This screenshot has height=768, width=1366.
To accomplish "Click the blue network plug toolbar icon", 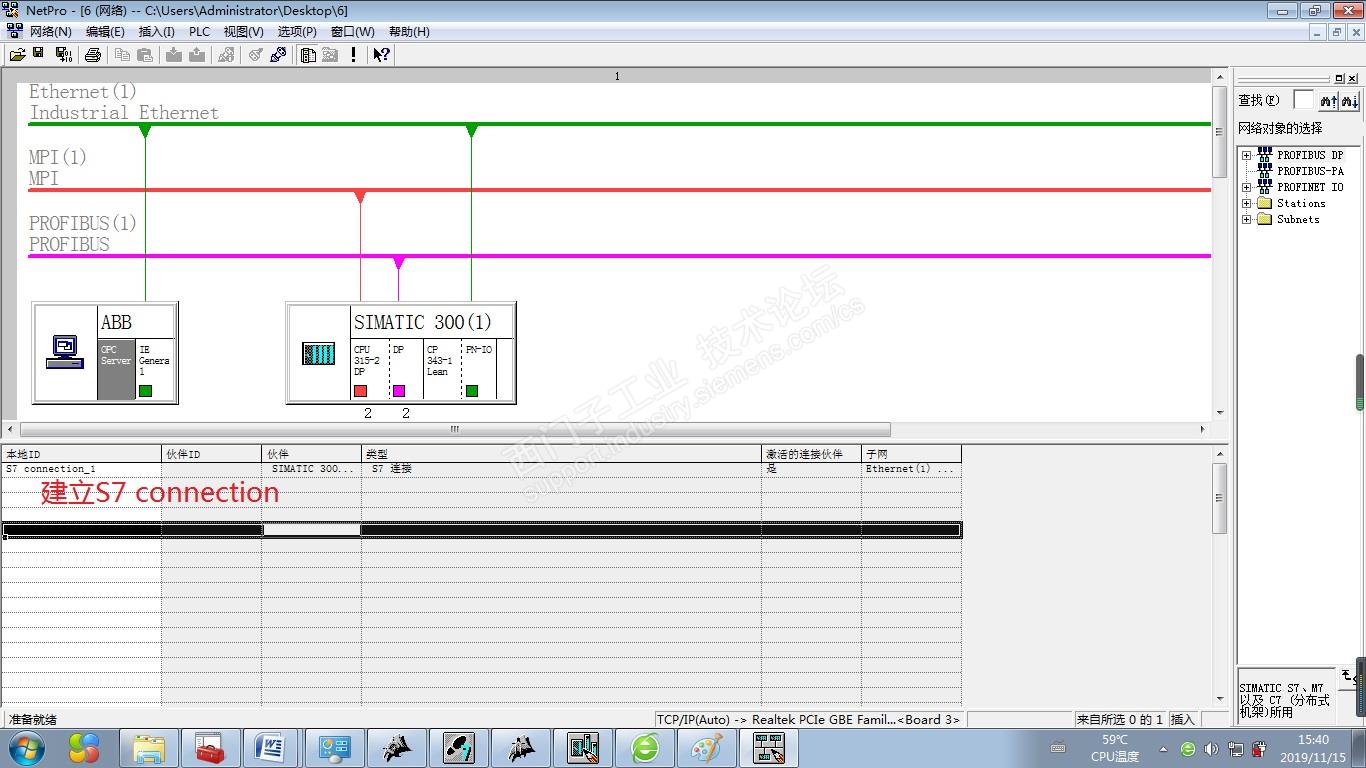I will click(279, 55).
